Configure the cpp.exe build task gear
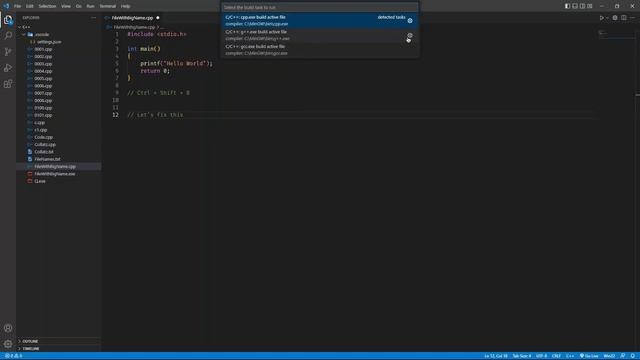The height and width of the screenshot is (360, 640). point(410,20)
